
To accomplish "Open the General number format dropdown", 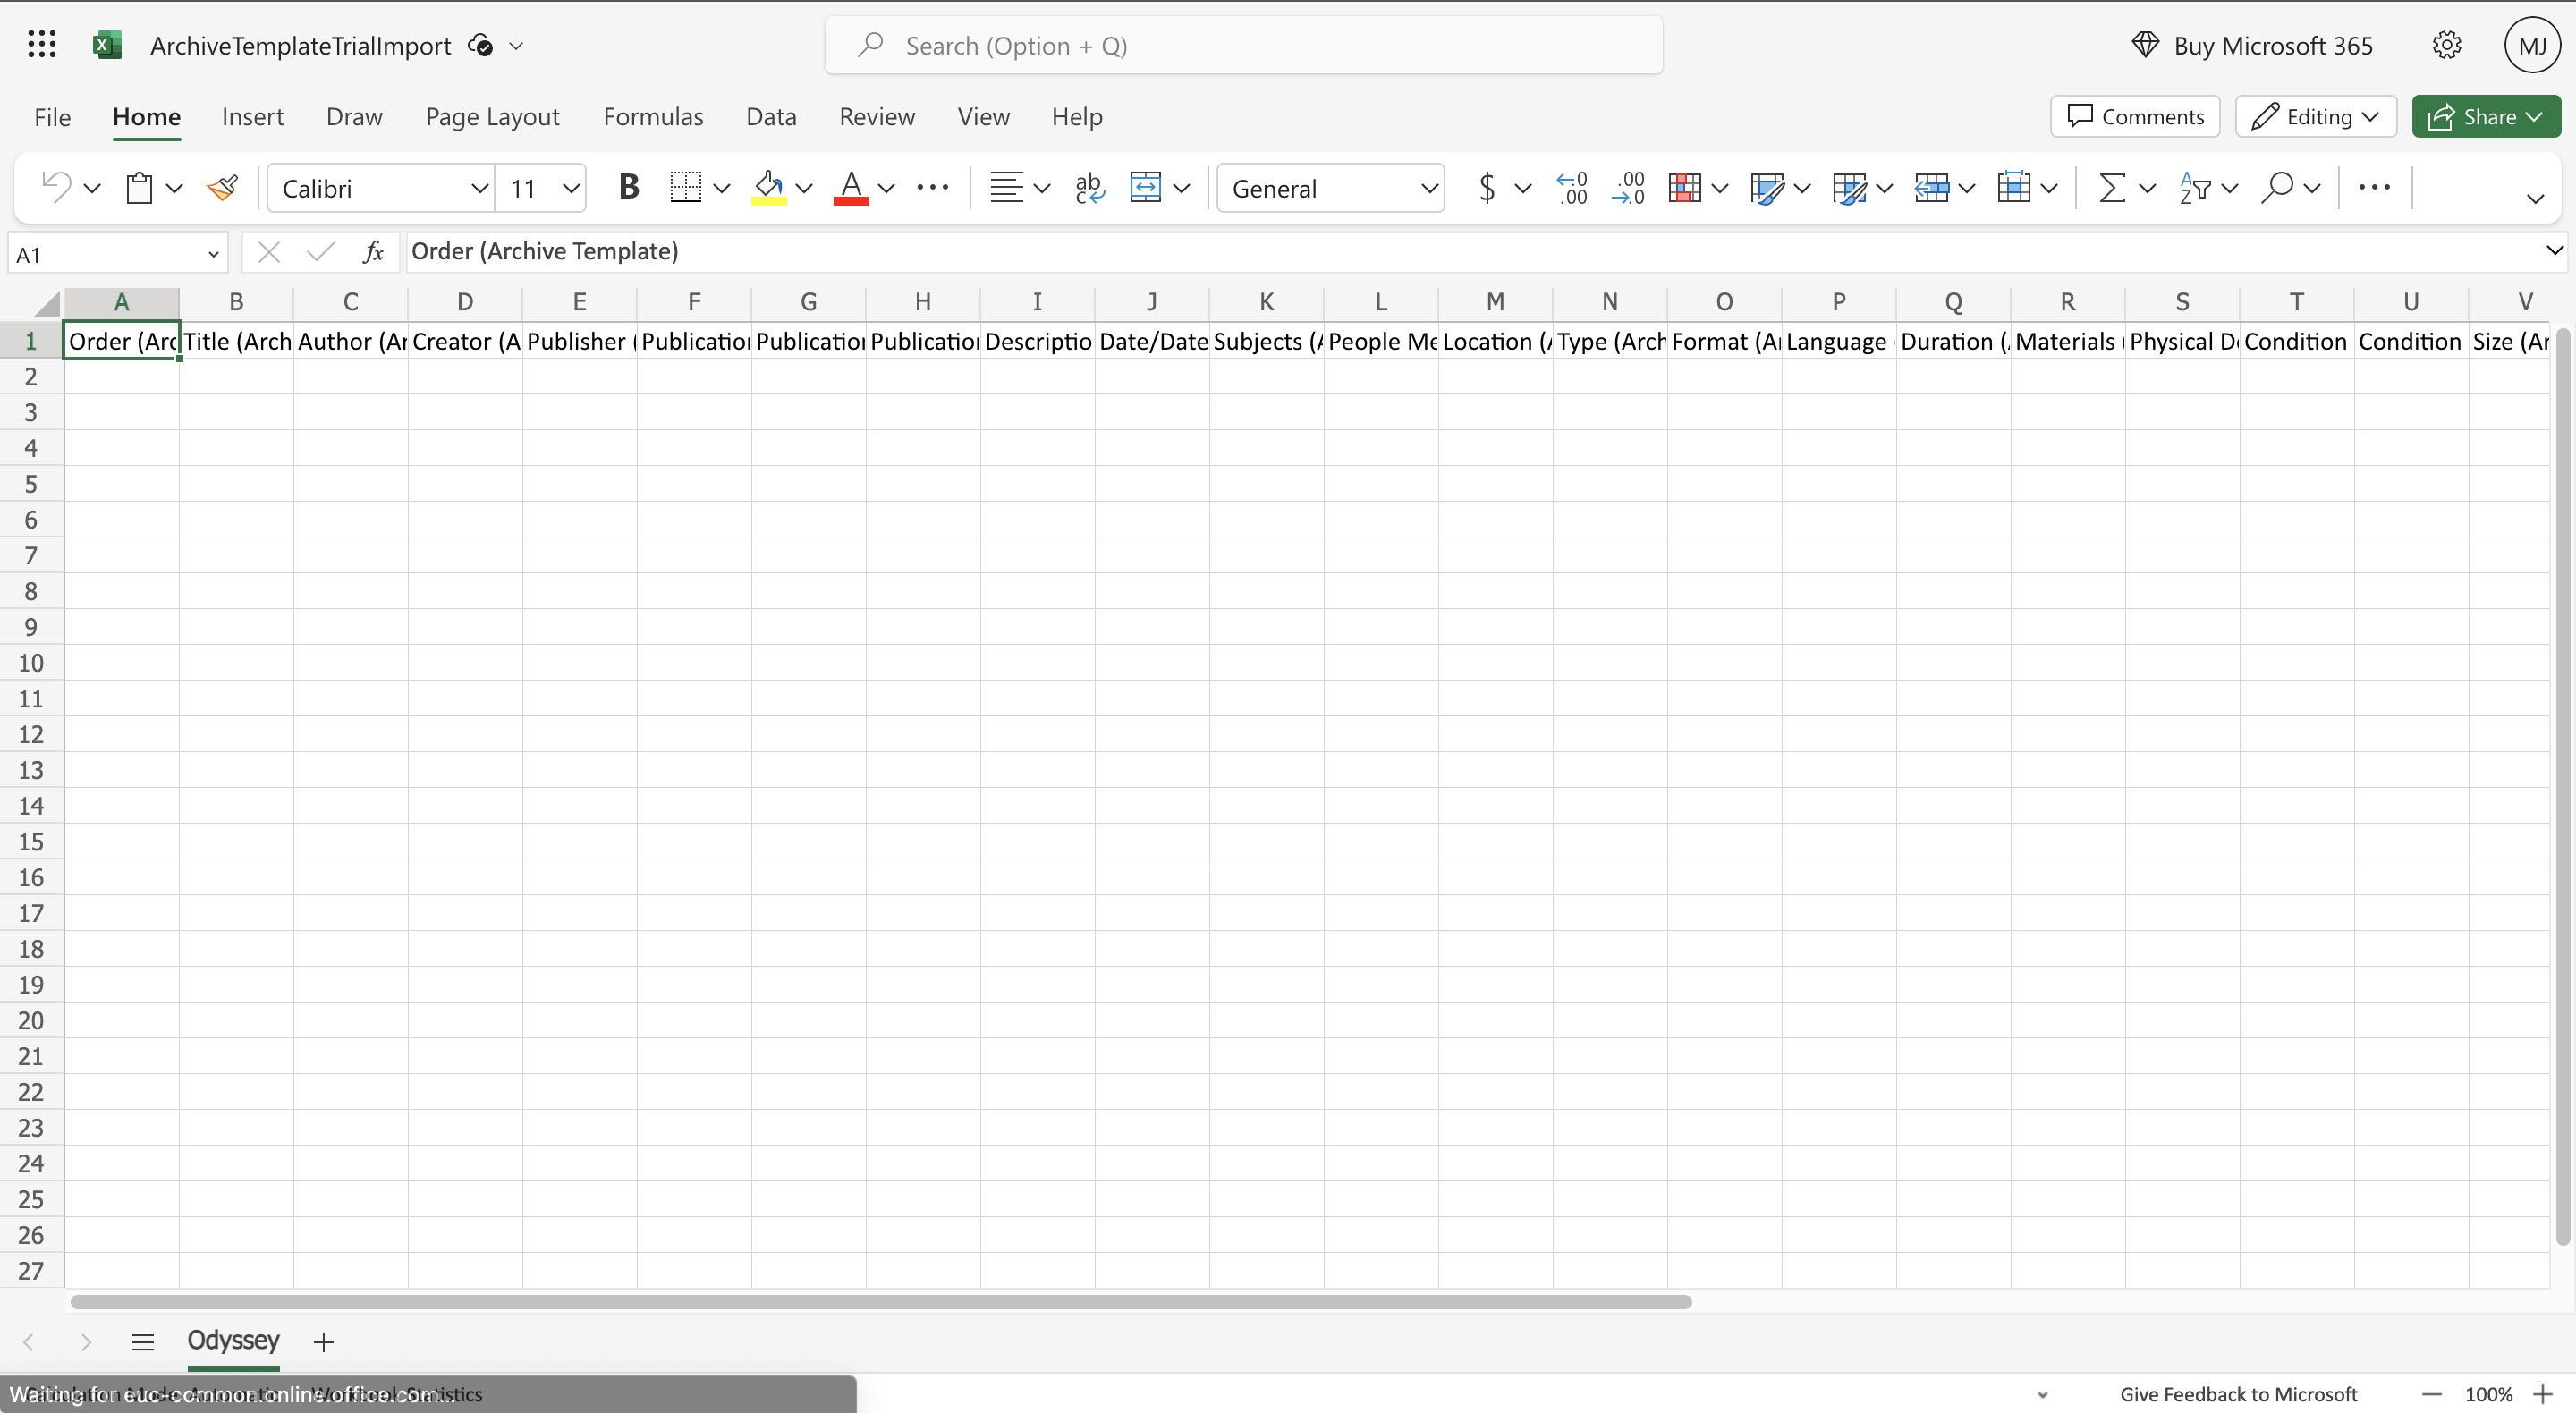I will [x=1429, y=189].
